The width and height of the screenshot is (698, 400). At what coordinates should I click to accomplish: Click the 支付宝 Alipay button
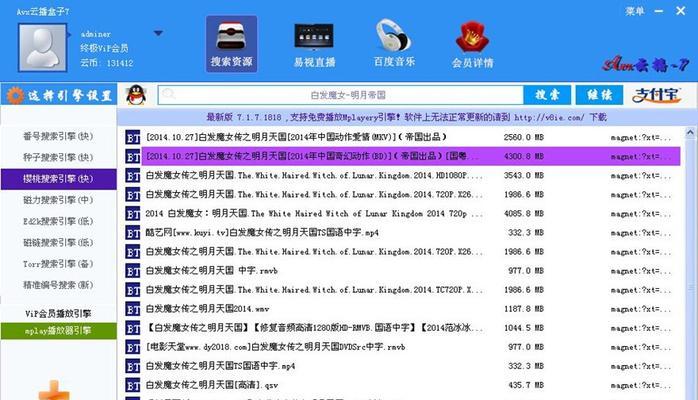point(657,95)
